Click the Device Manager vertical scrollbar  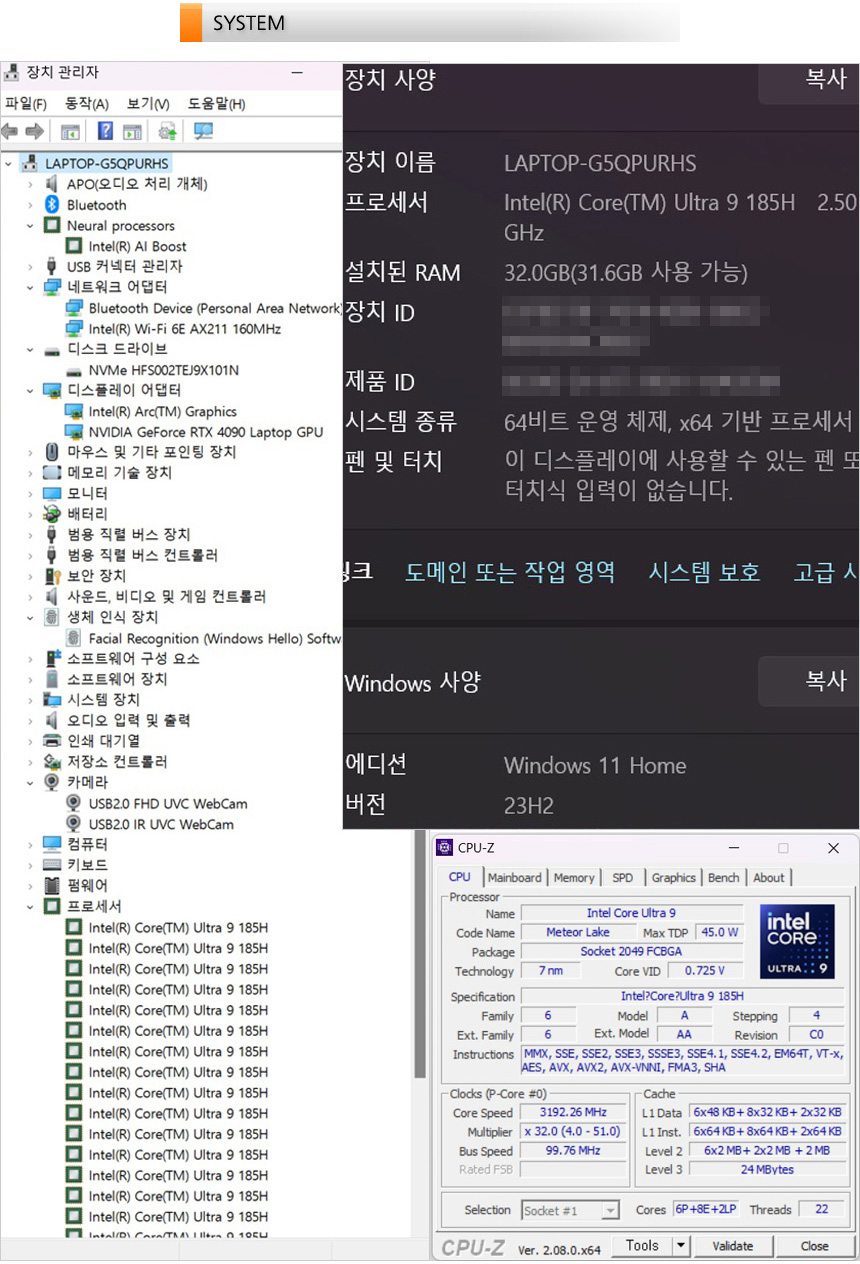point(420,700)
